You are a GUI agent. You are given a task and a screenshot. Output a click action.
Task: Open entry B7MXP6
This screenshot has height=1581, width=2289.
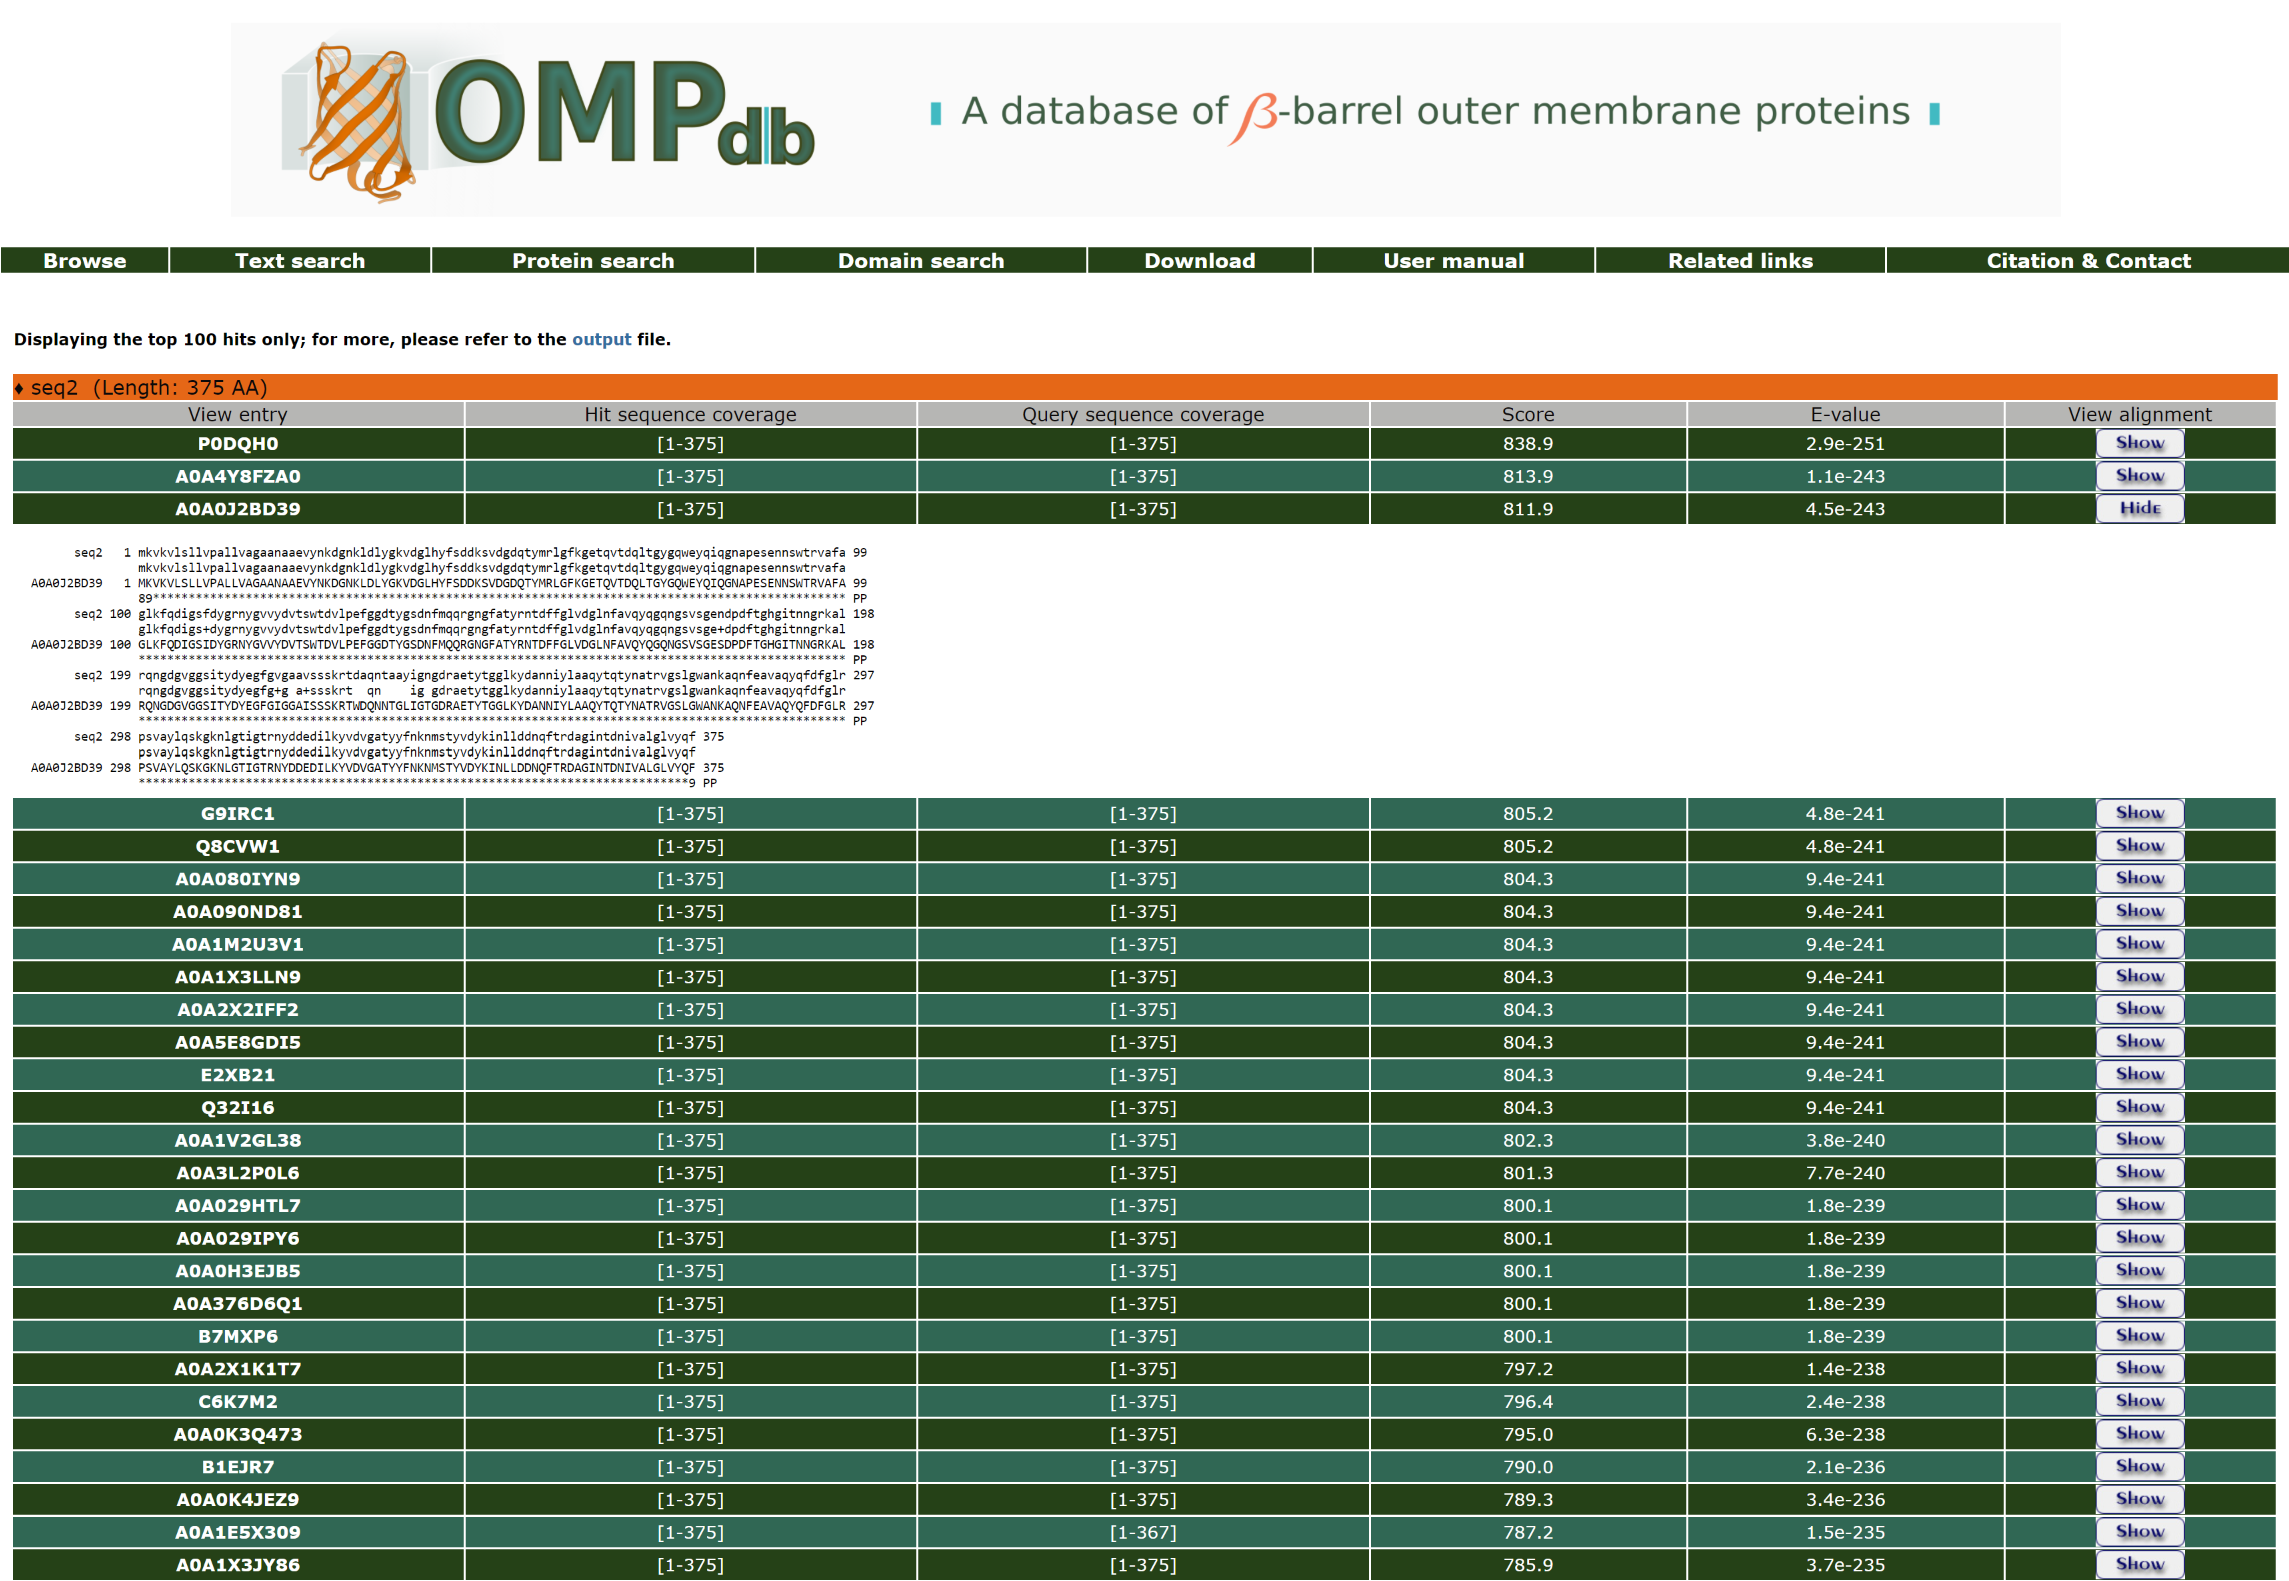(x=238, y=1337)
